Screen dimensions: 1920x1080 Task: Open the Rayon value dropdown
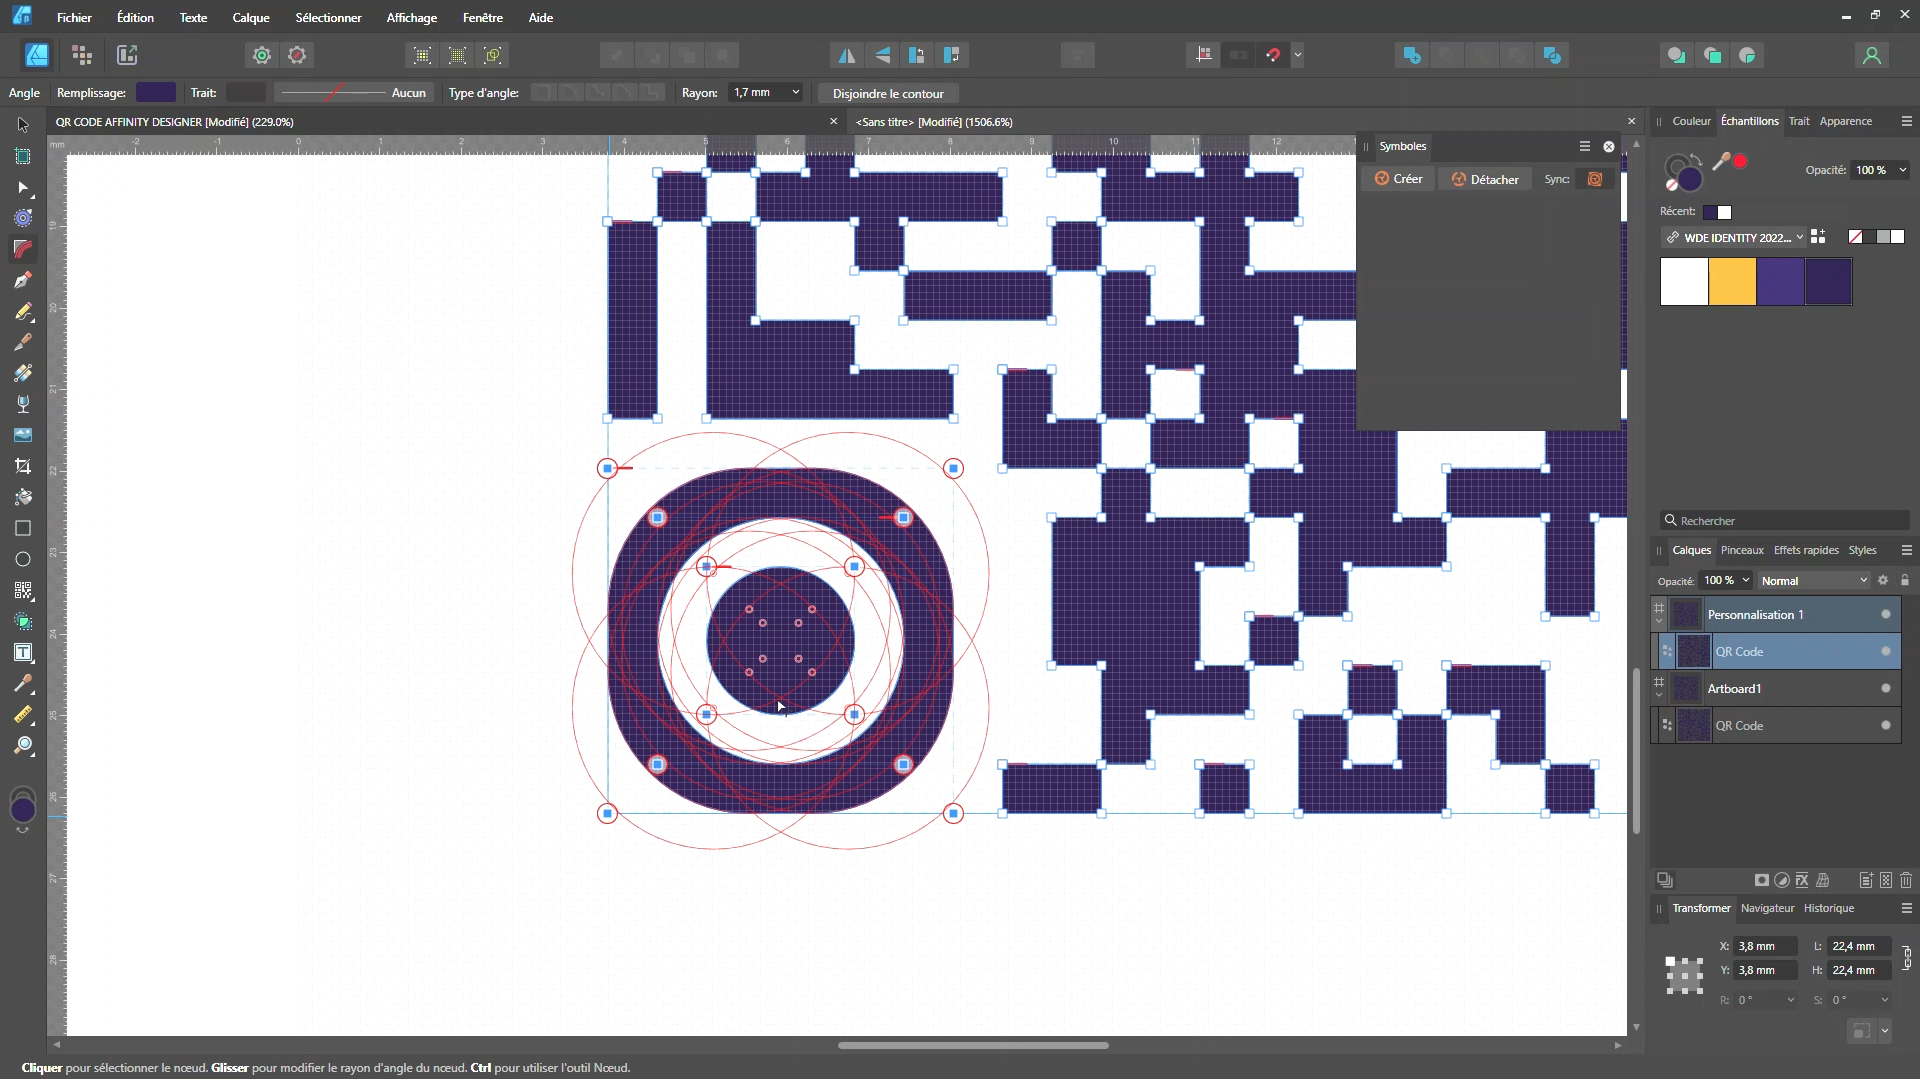(796, 92)
